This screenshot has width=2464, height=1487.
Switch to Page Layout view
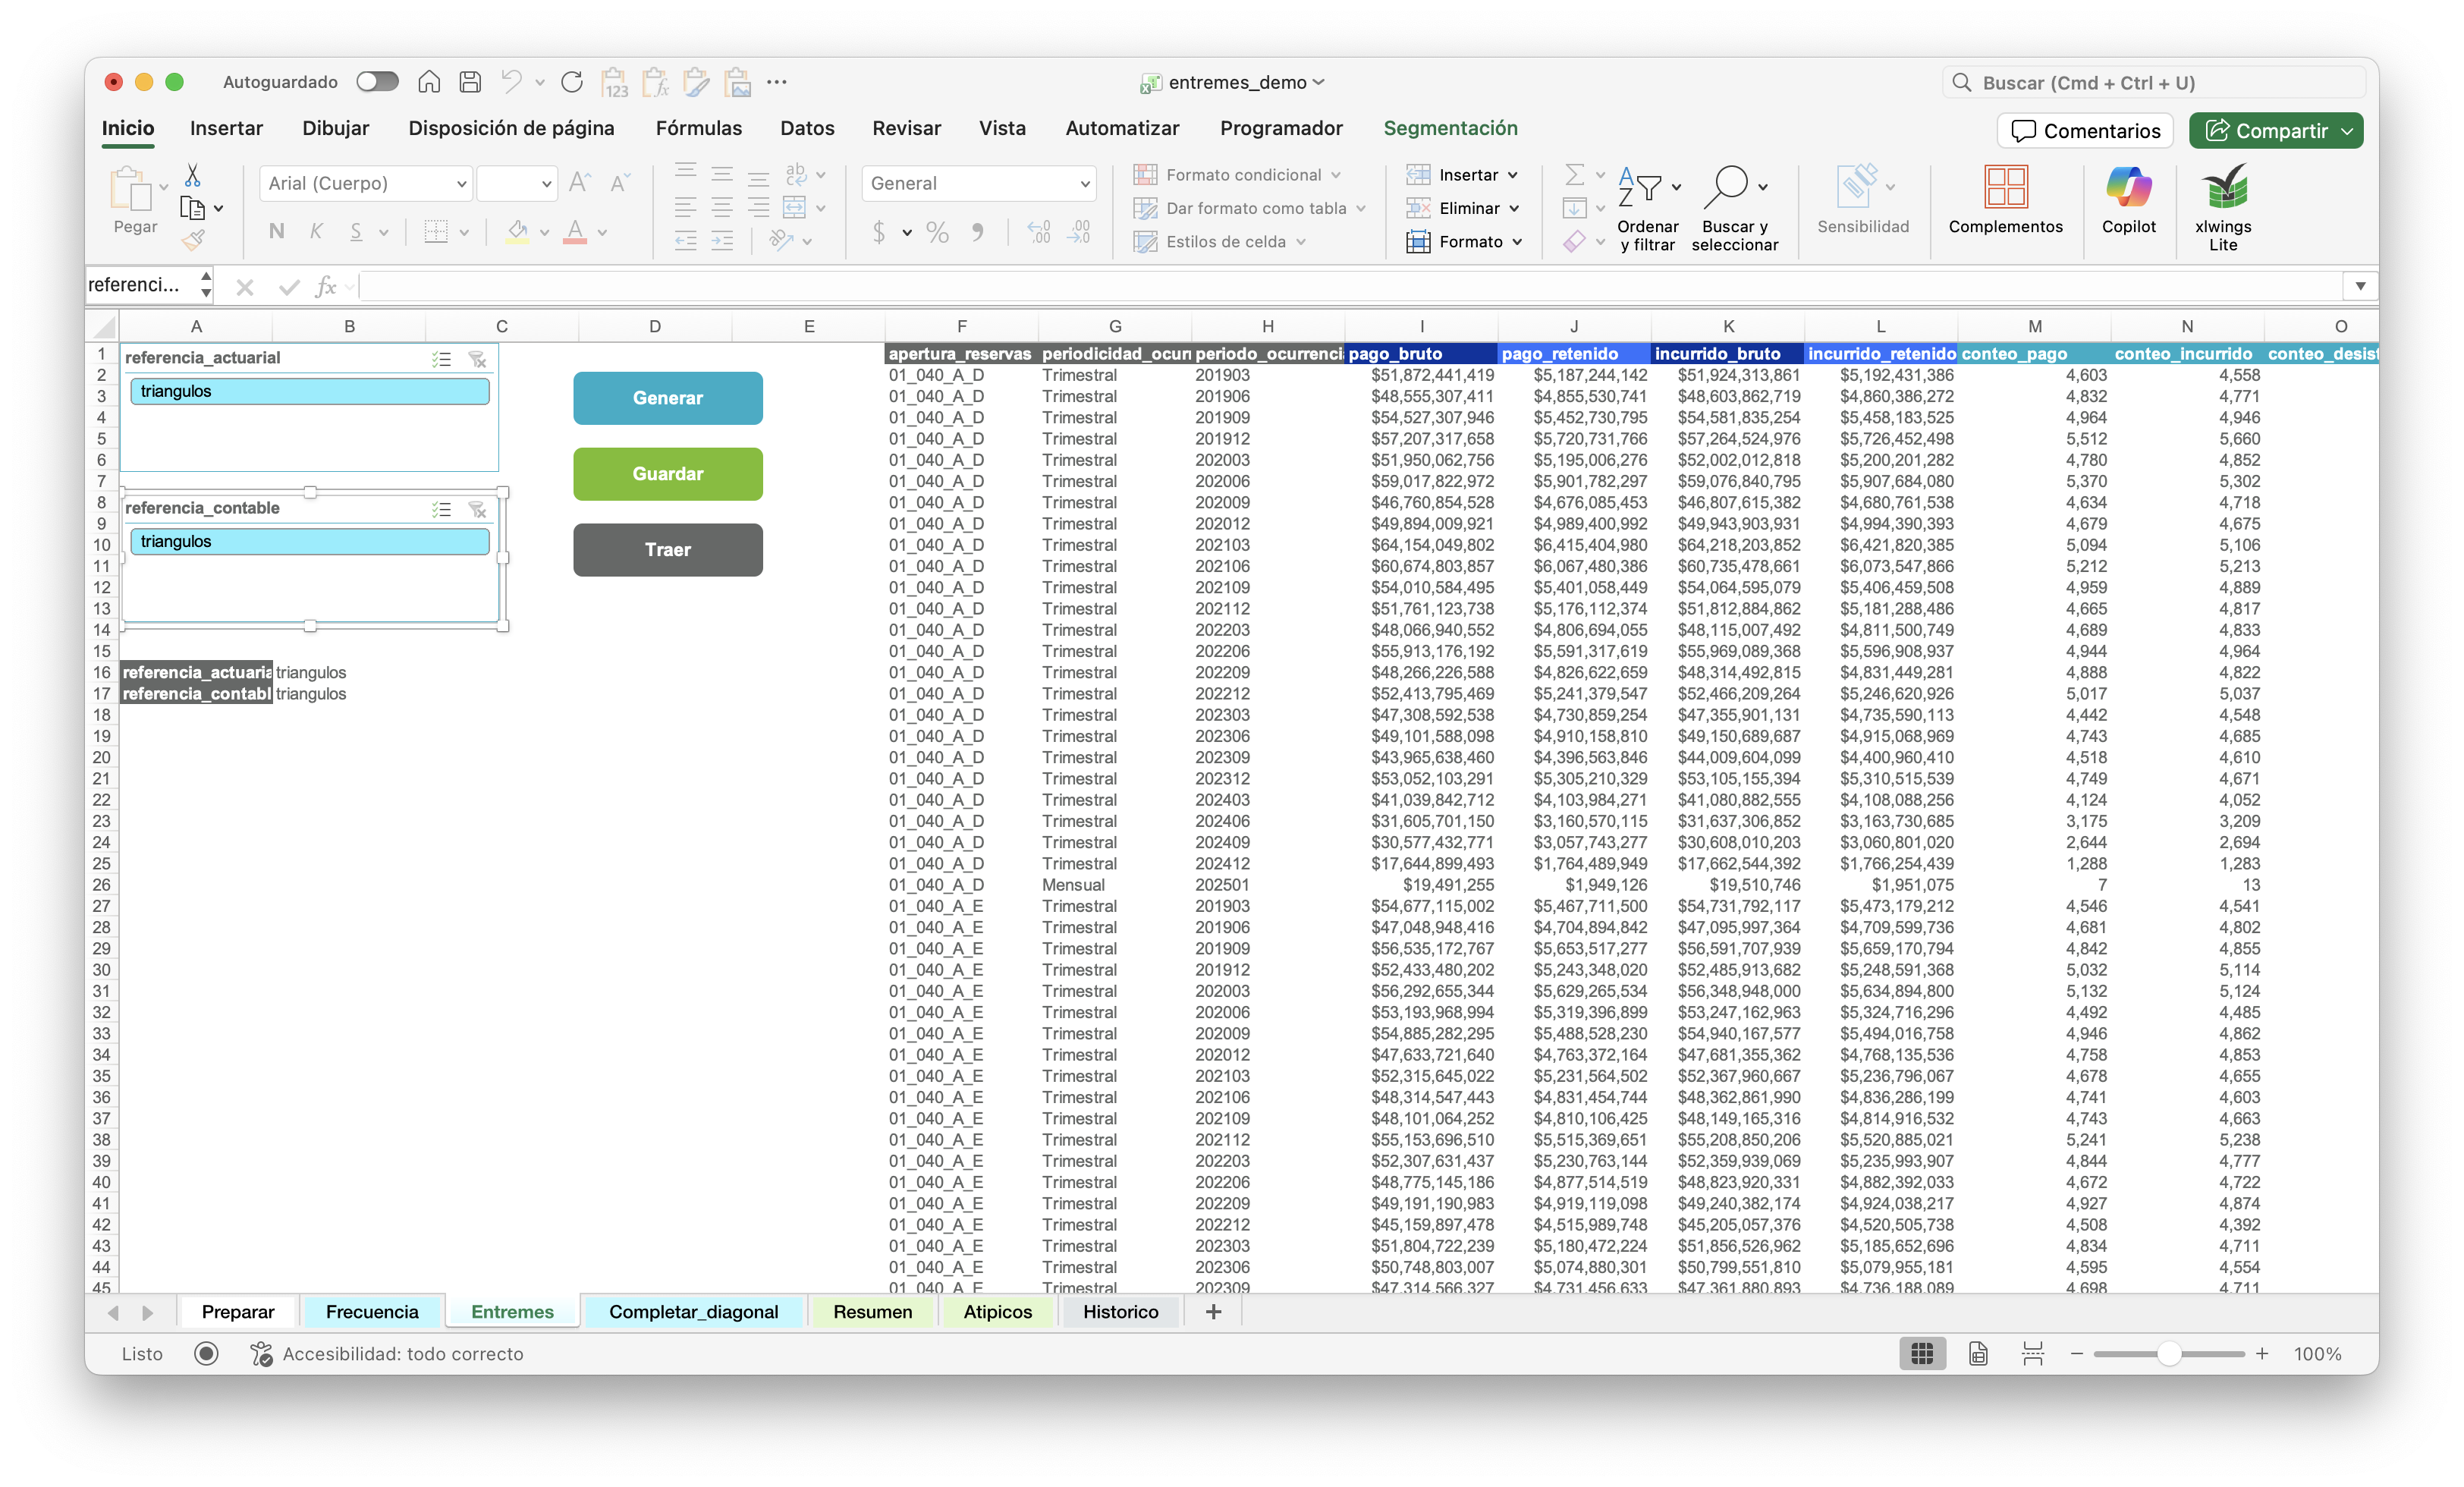(x=1978, y=1353)
